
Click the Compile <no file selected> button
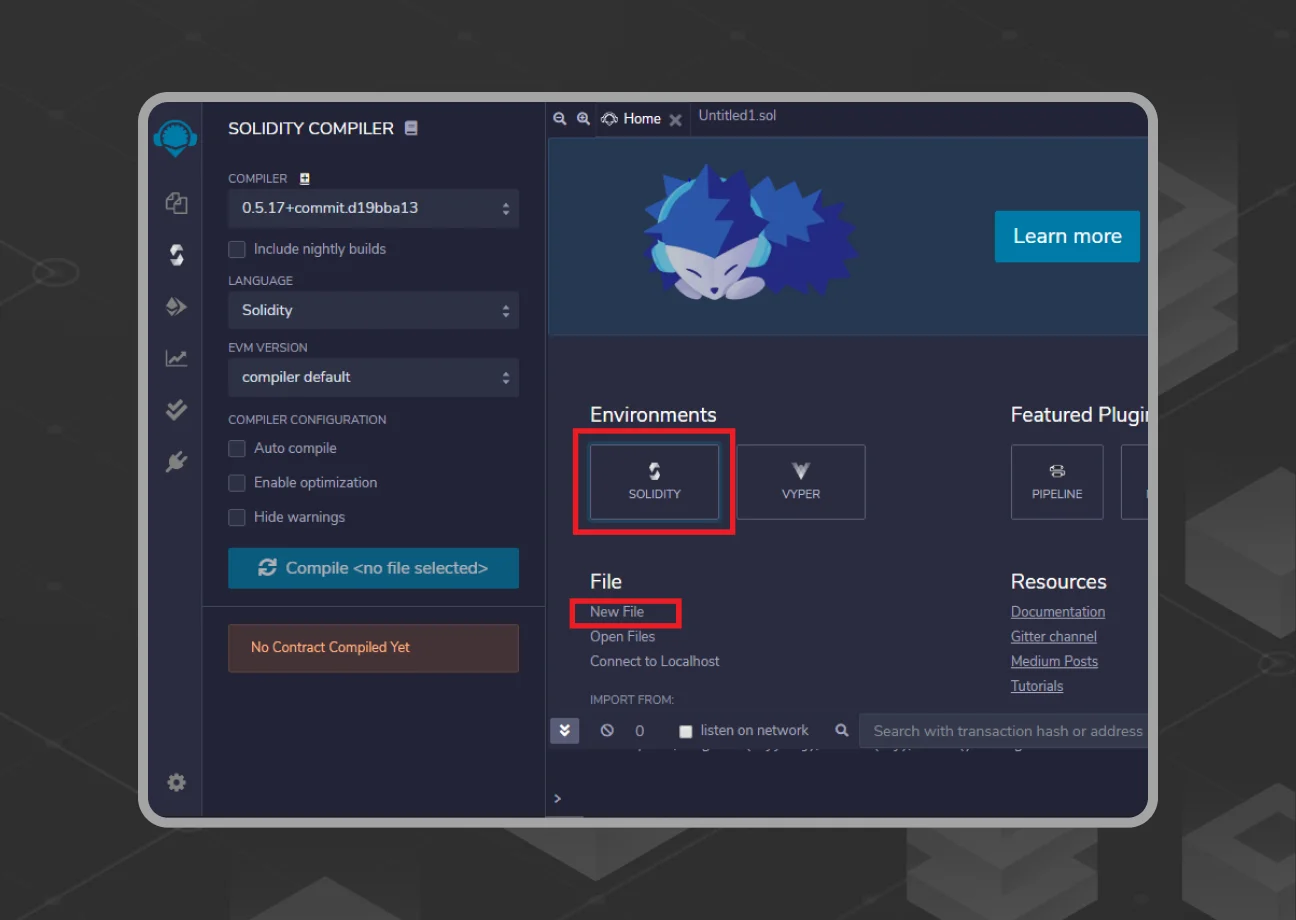pyautogui.click(x=373, y=568)
